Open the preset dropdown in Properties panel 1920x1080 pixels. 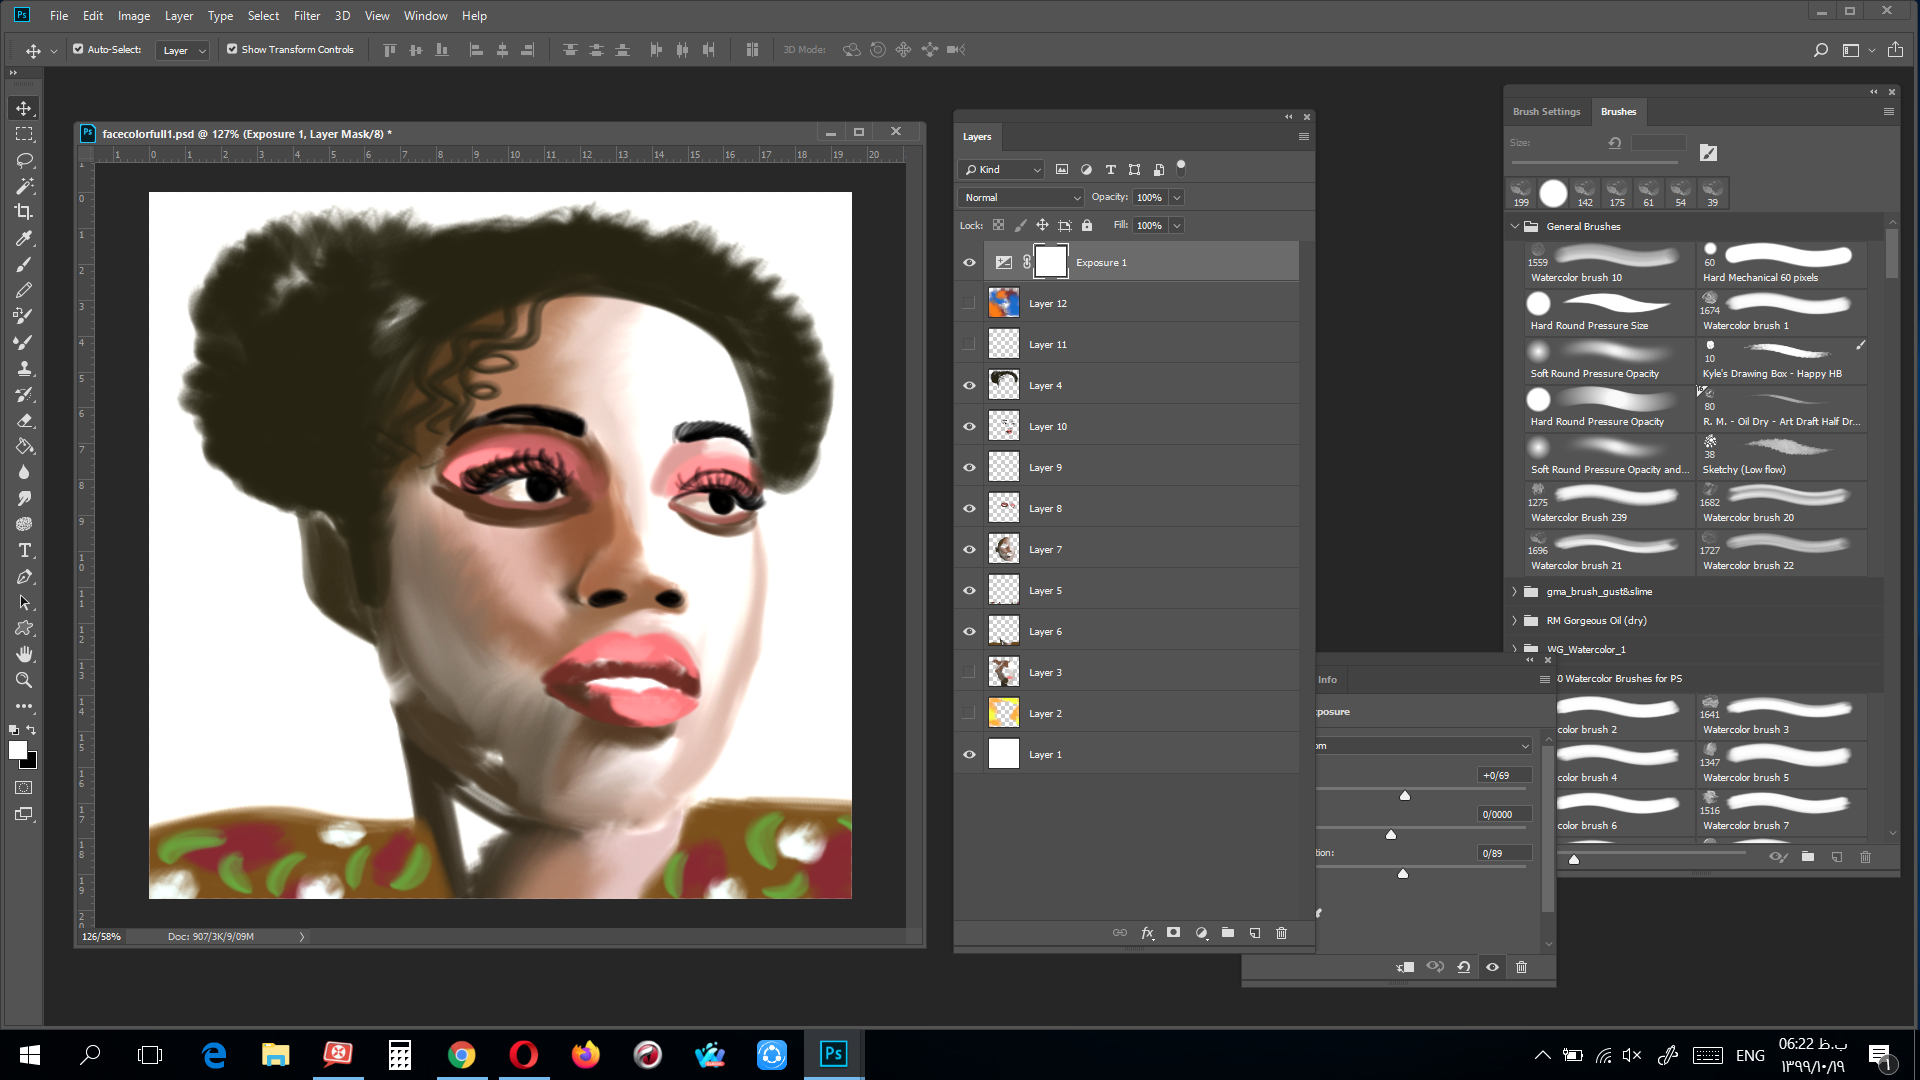pyautogui.click(x=1424, y=746)
